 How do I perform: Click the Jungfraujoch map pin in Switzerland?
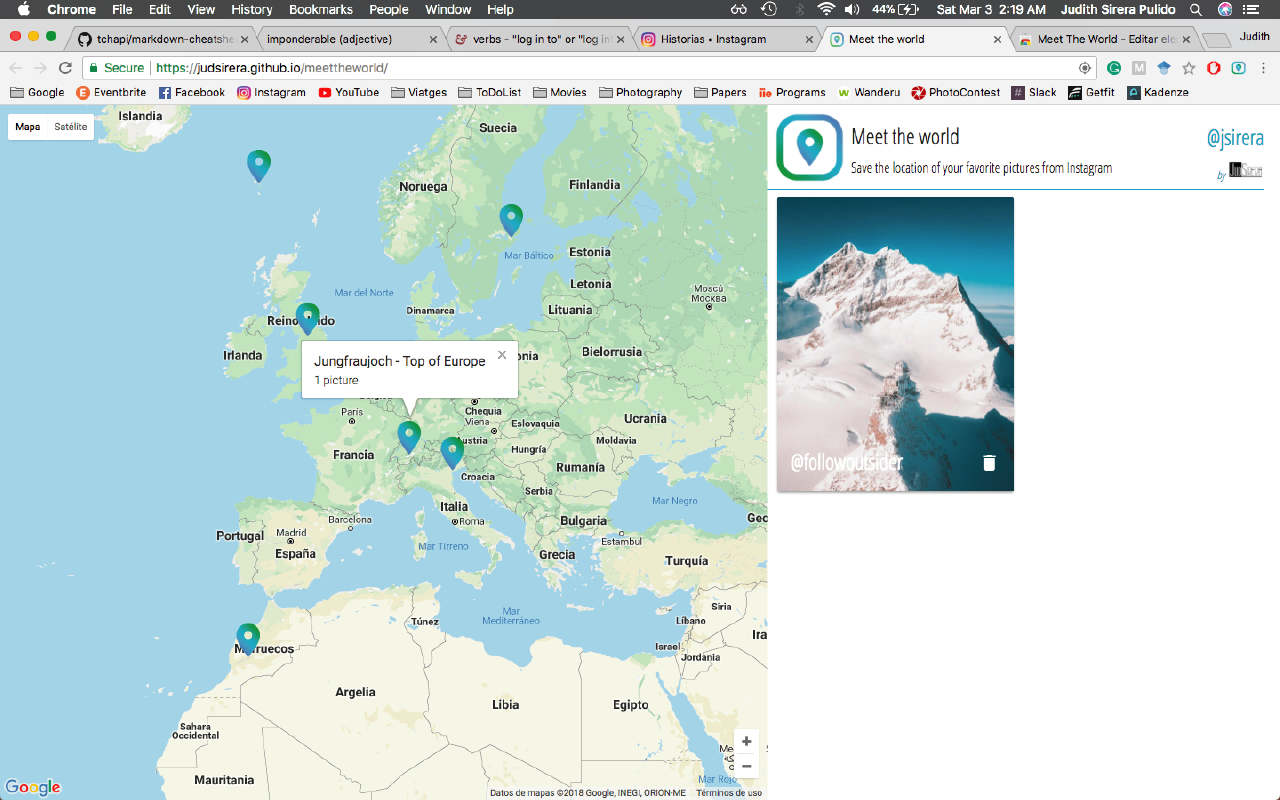409,437
